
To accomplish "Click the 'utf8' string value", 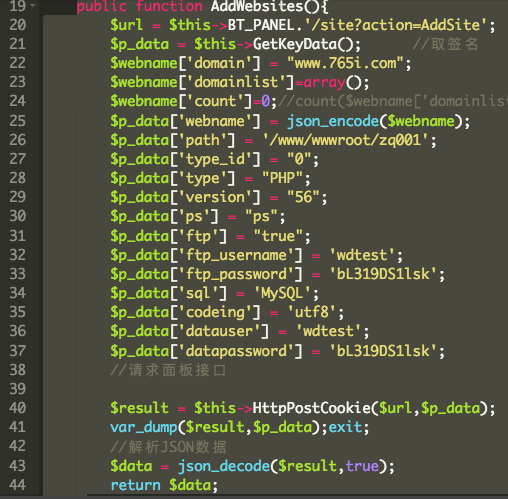I will pos(312,313).
